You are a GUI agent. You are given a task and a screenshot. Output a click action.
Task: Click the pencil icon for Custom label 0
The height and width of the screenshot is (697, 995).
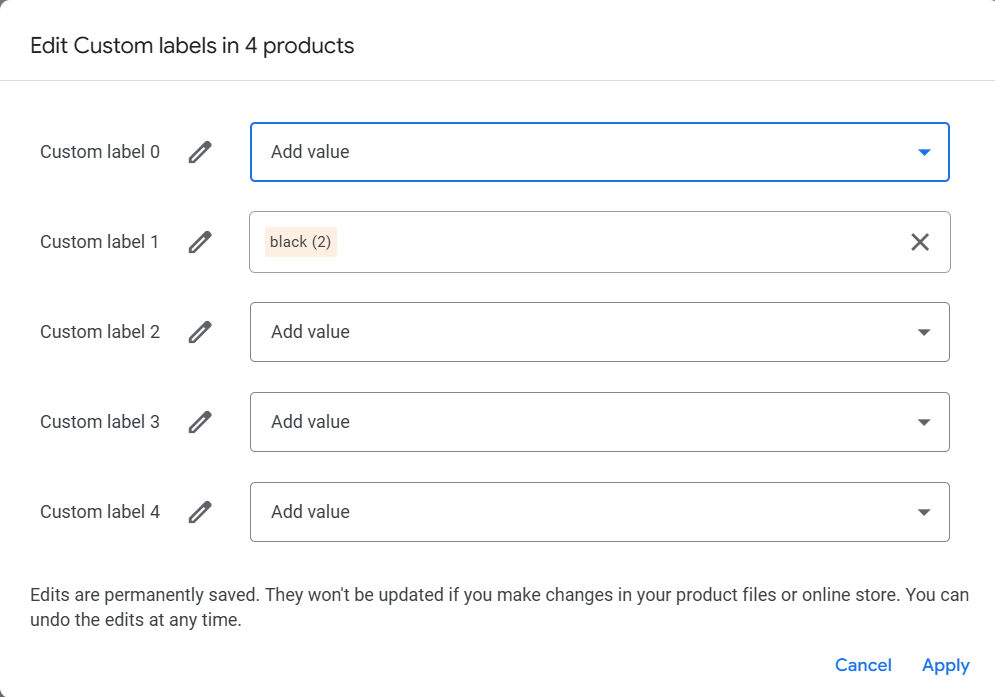click(200, 152)
